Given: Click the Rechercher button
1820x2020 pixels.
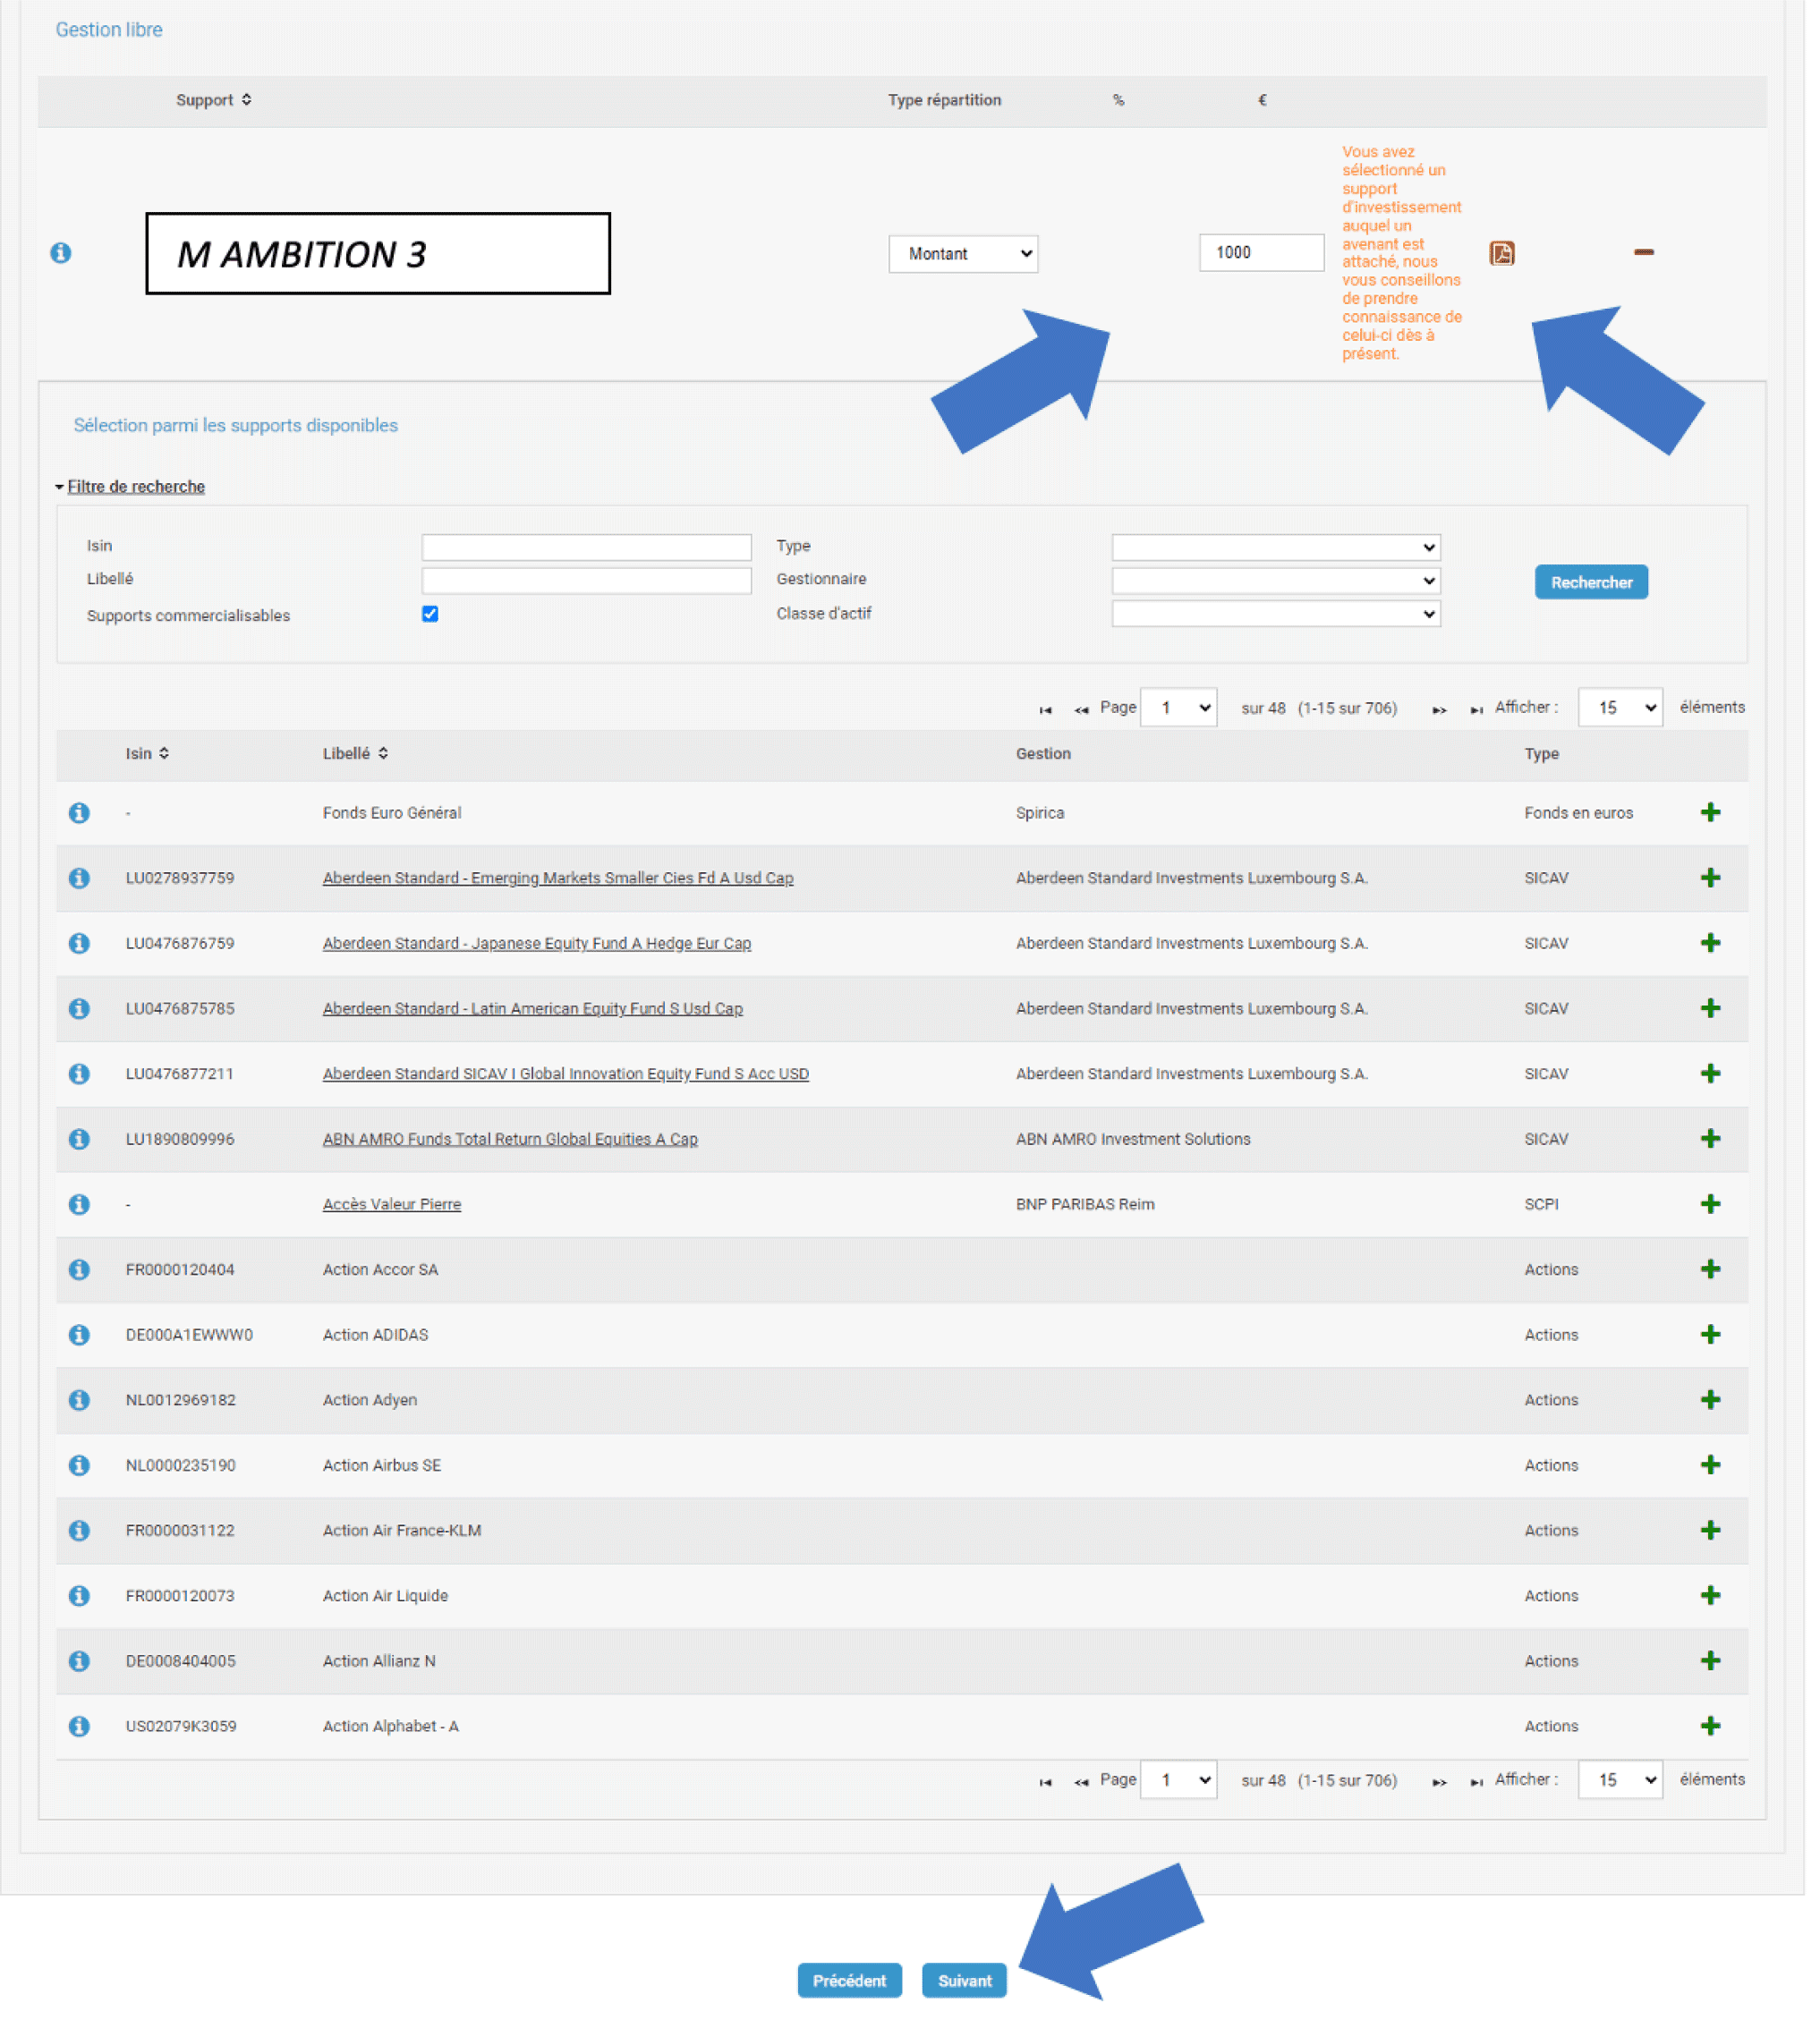Looking at the screenshot, I should point(1590,582).
